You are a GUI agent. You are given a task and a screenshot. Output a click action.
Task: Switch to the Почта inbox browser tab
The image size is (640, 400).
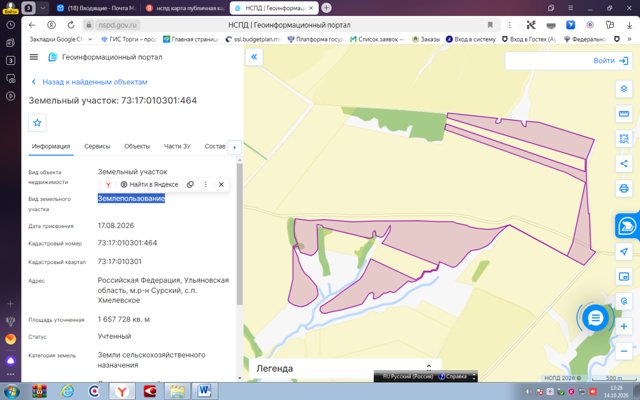pos(97,8)
